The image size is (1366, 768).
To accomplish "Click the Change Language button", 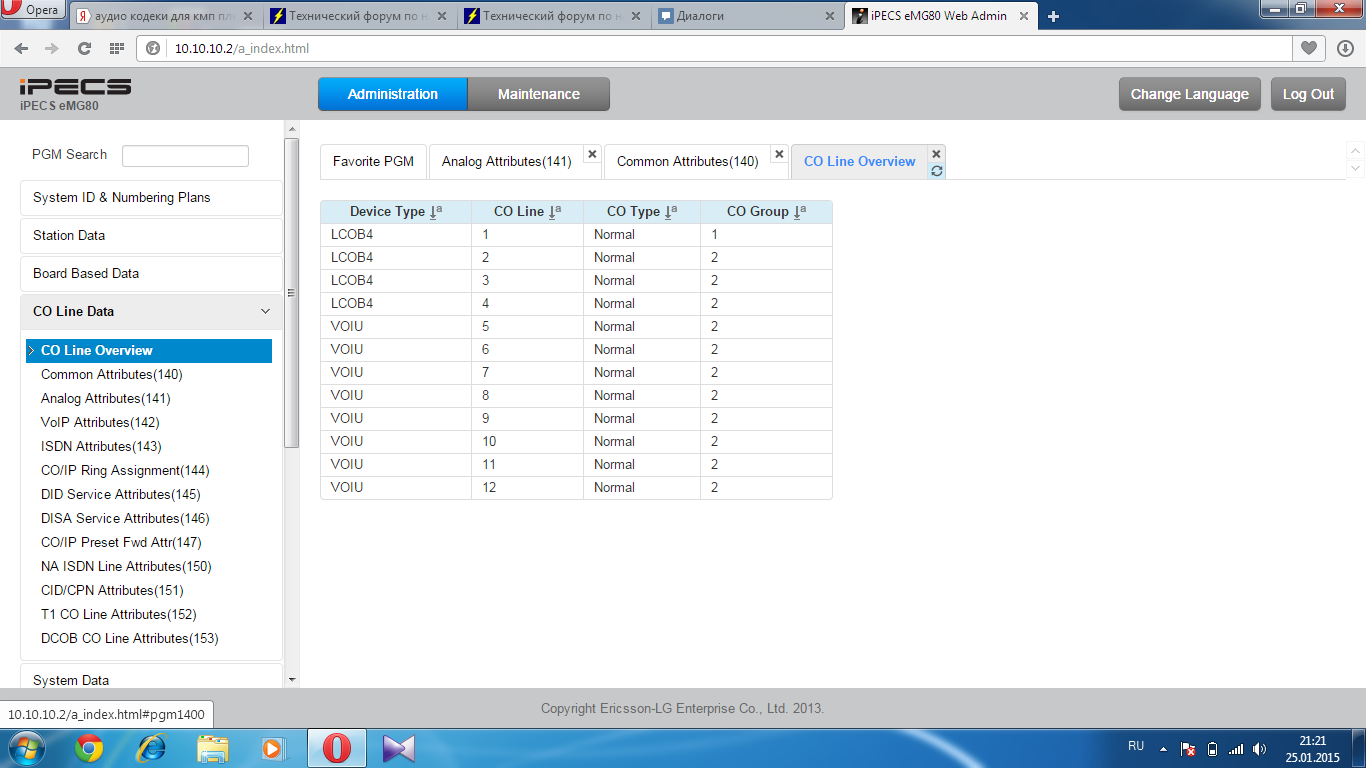I will point(1189,94).
